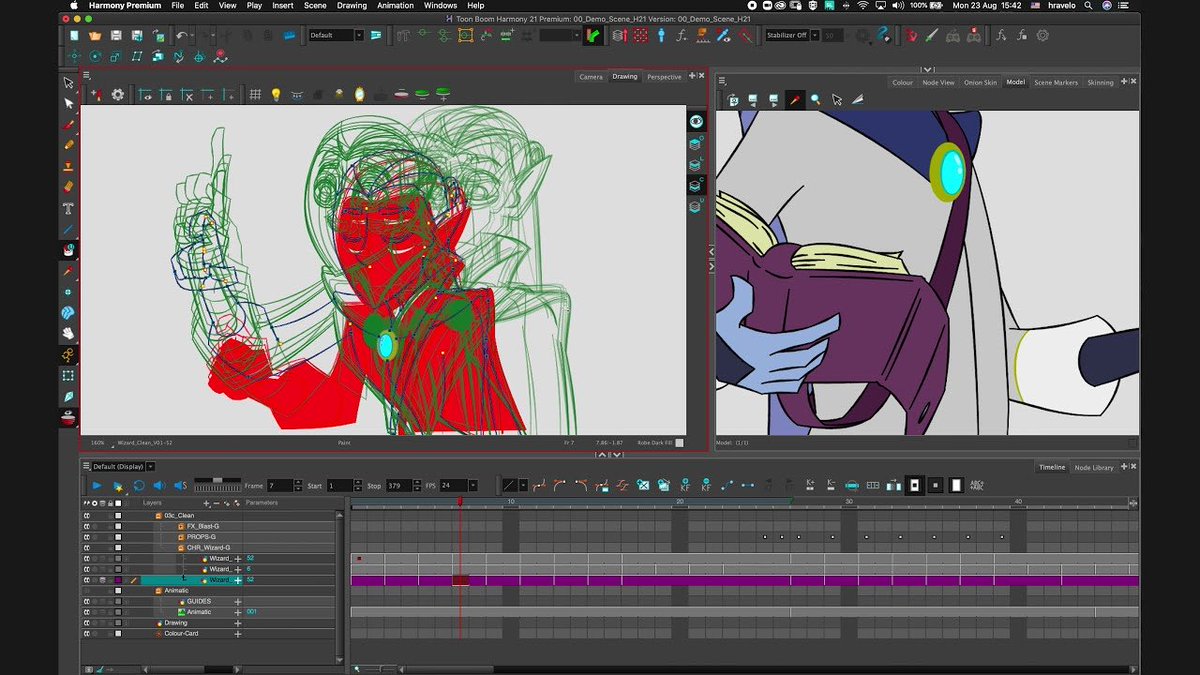Viewport: 1200px width, 675px height.
Task: Click the Node View tab
Action: (x=938, y=82)
